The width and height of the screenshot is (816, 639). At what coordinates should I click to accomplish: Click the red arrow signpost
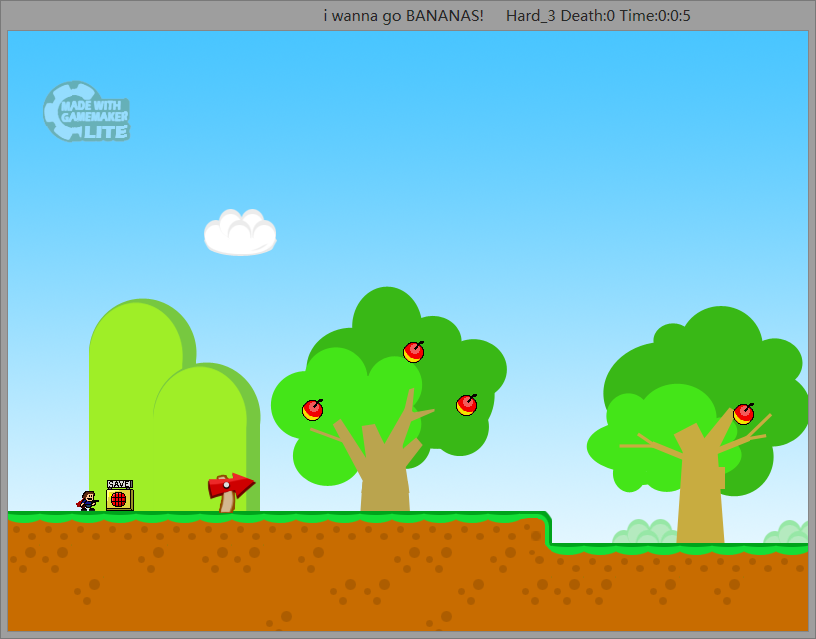(230, 489)
